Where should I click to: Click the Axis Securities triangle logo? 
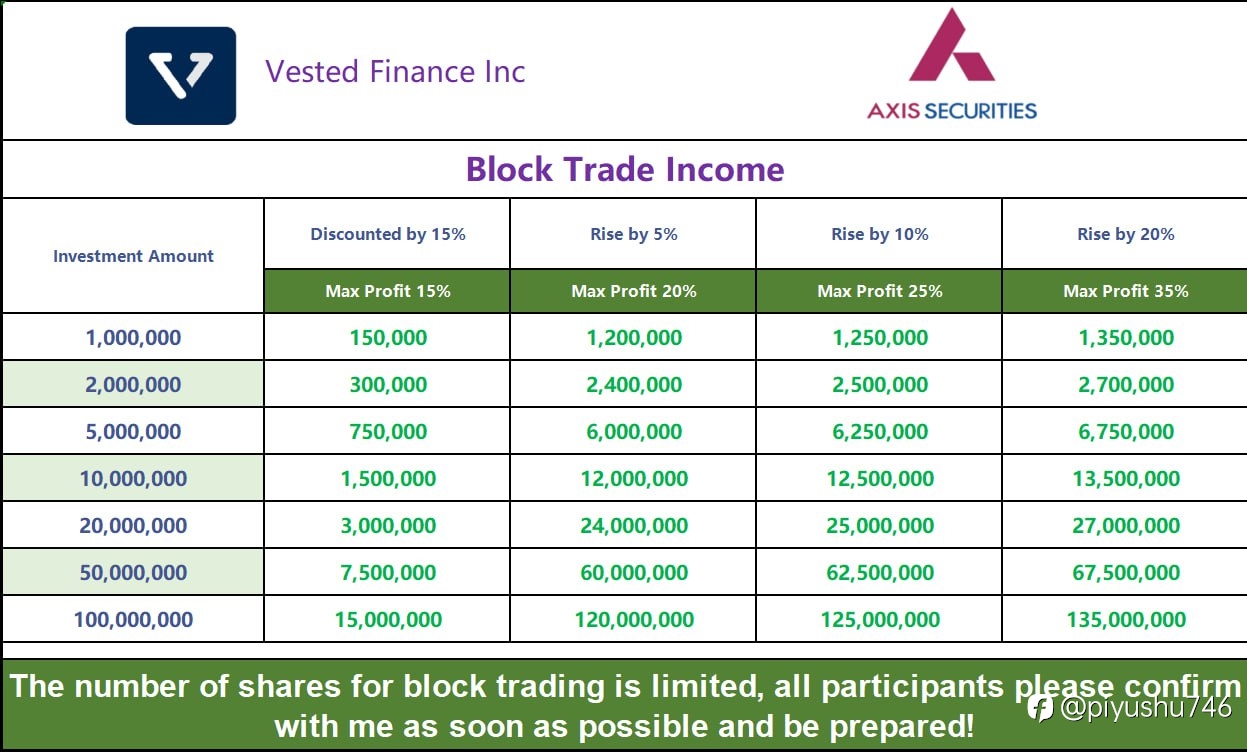951,45
